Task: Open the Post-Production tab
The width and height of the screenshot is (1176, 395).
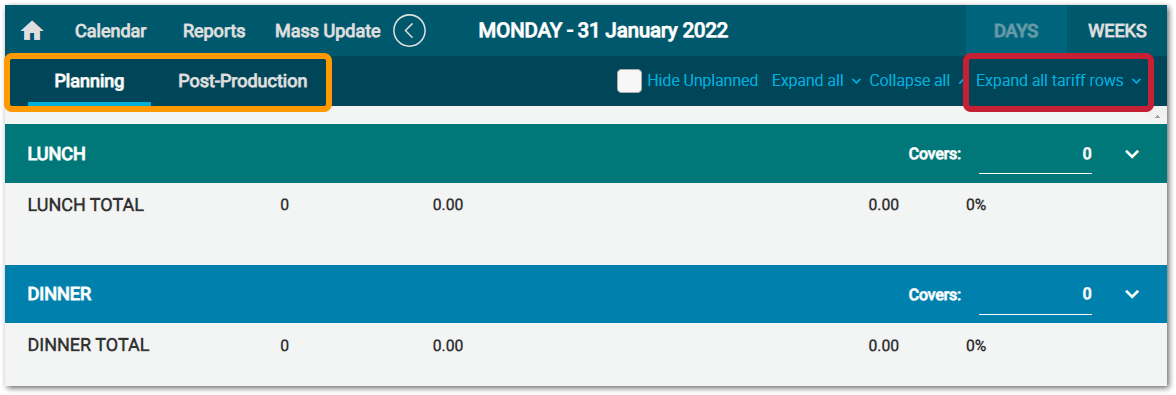Action: click(242, 81)
